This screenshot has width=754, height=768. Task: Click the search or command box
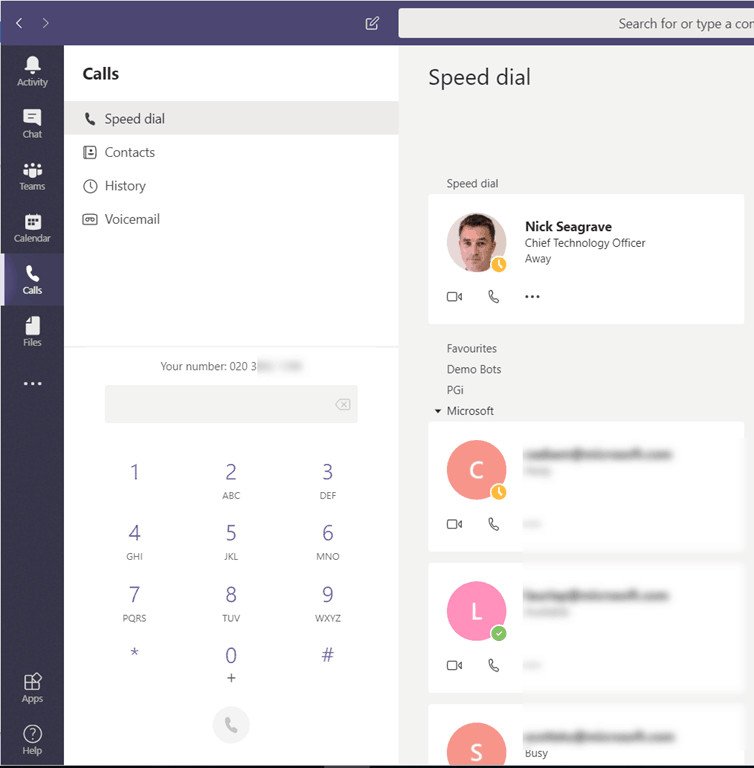(576, 23)
